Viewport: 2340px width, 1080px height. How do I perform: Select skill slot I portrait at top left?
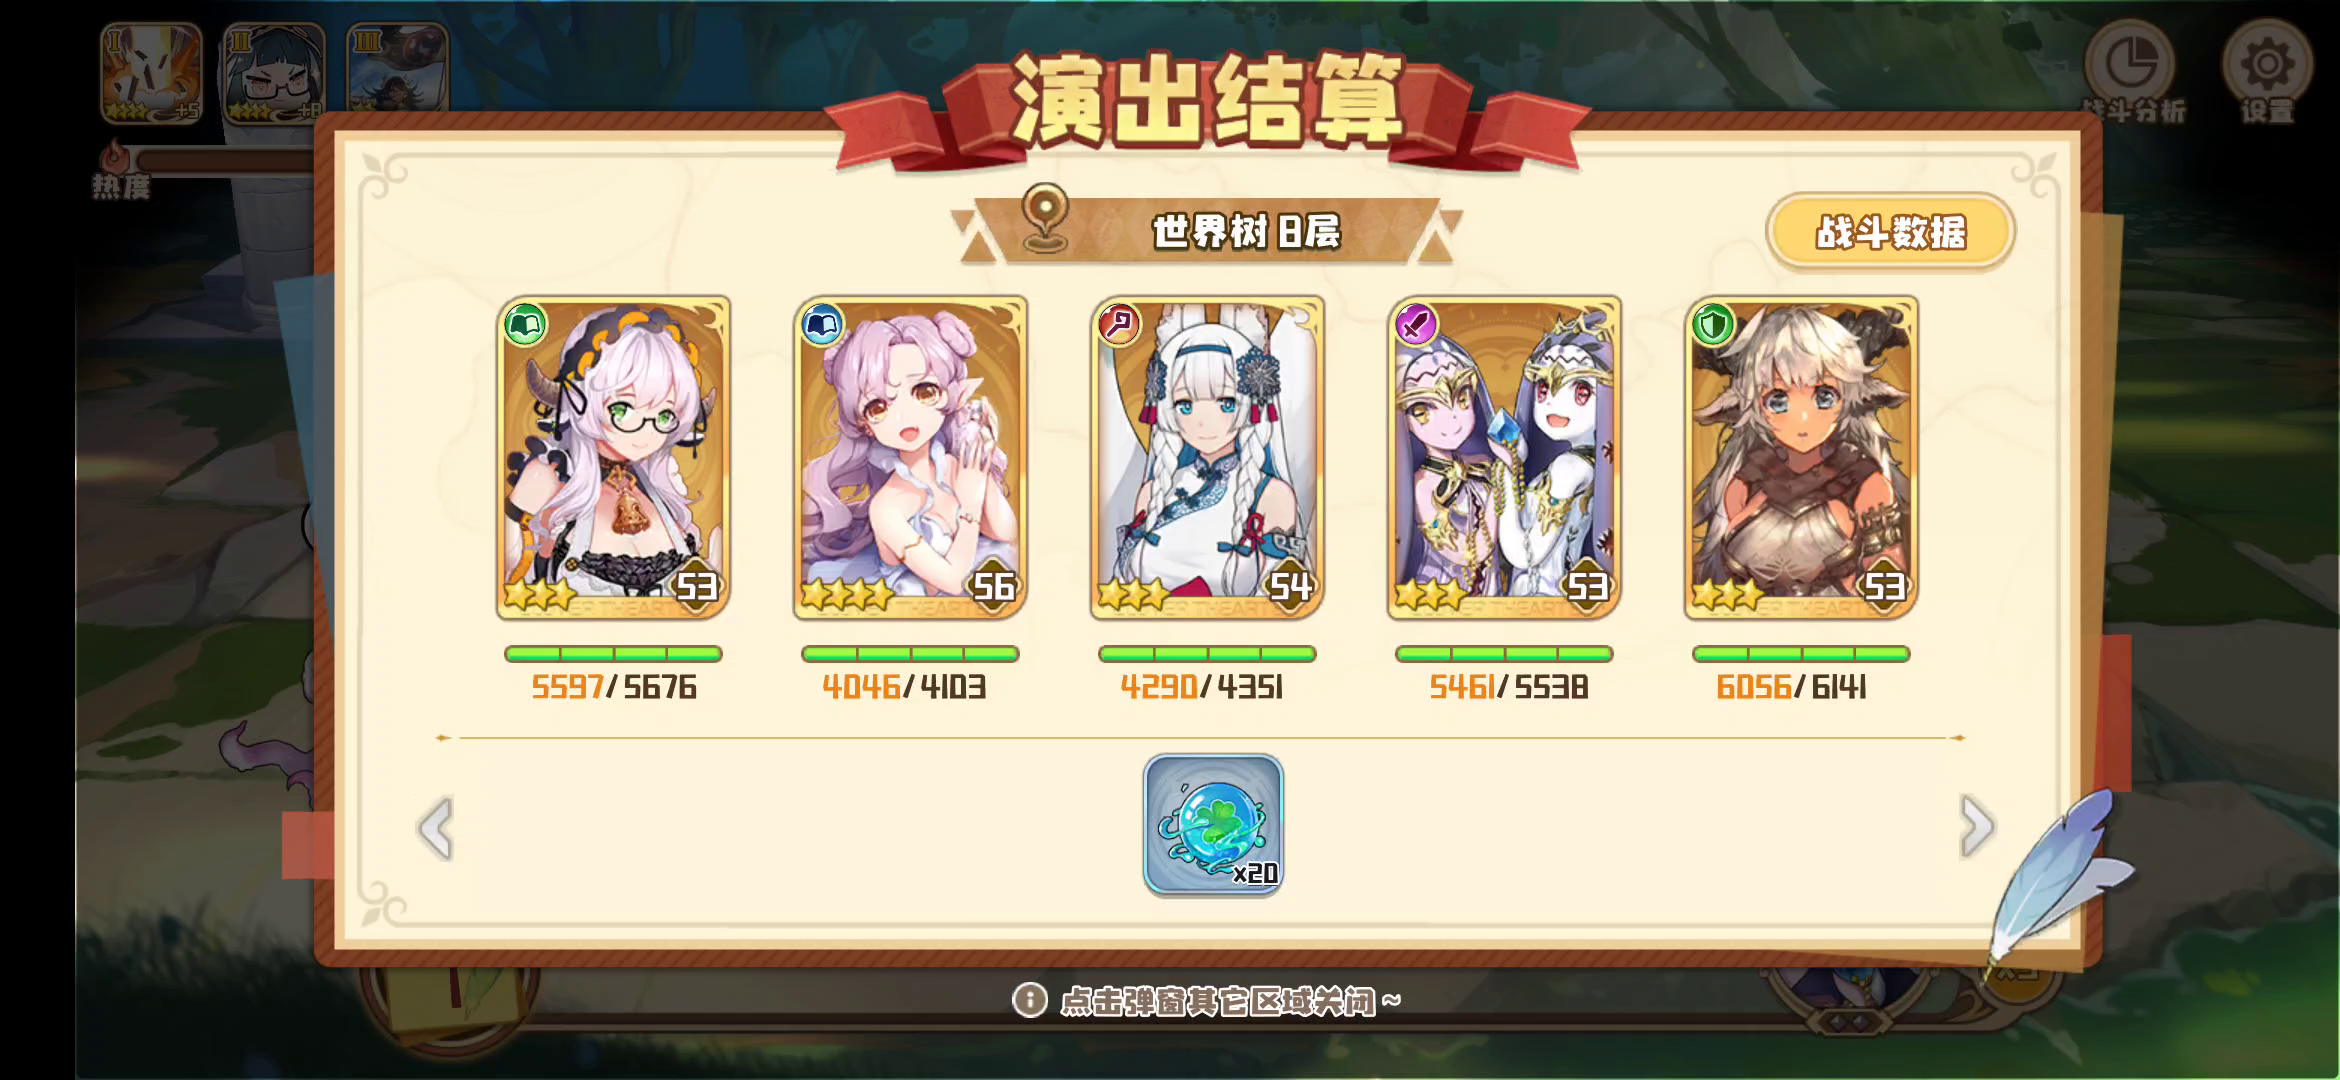[151, 74]
